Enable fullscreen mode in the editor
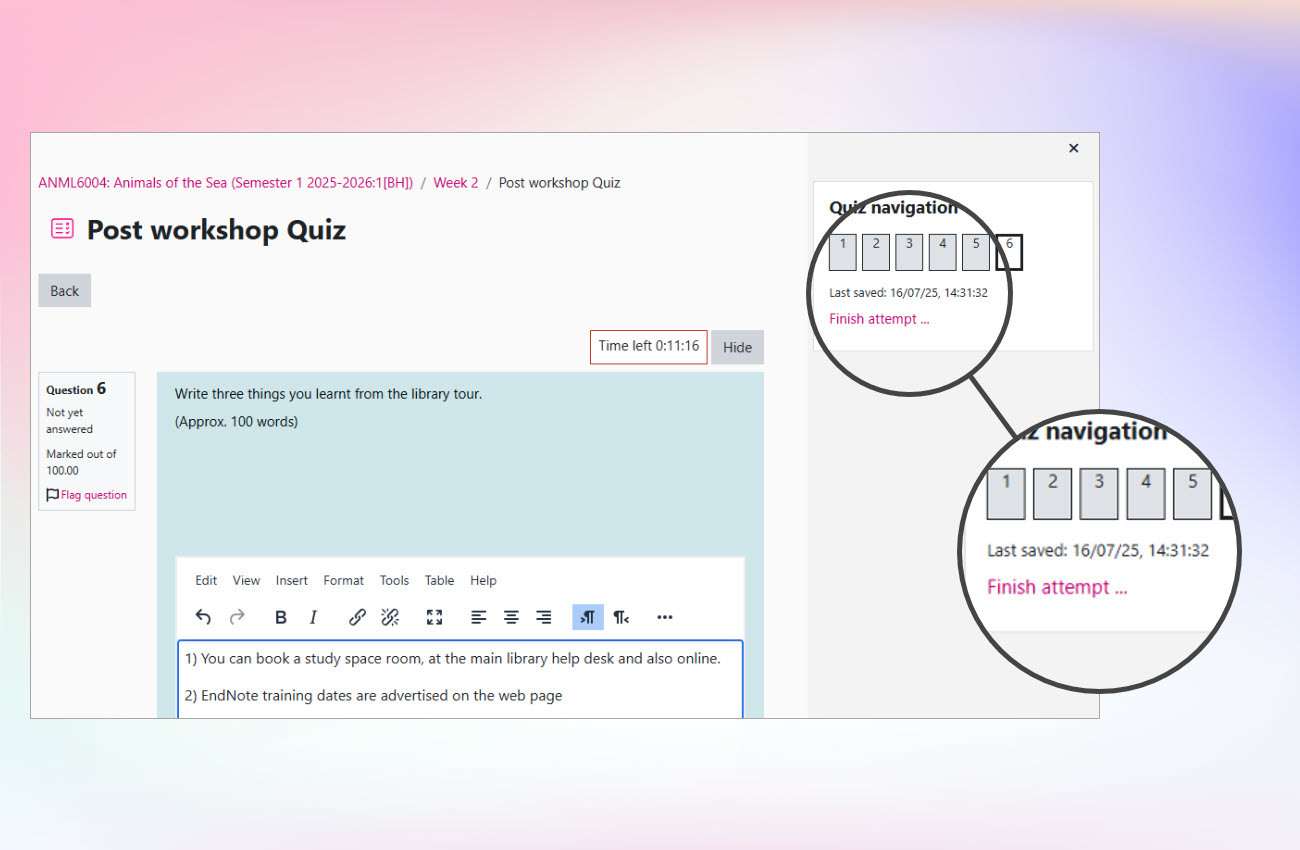1300x850 pixels. pos(434,617)
